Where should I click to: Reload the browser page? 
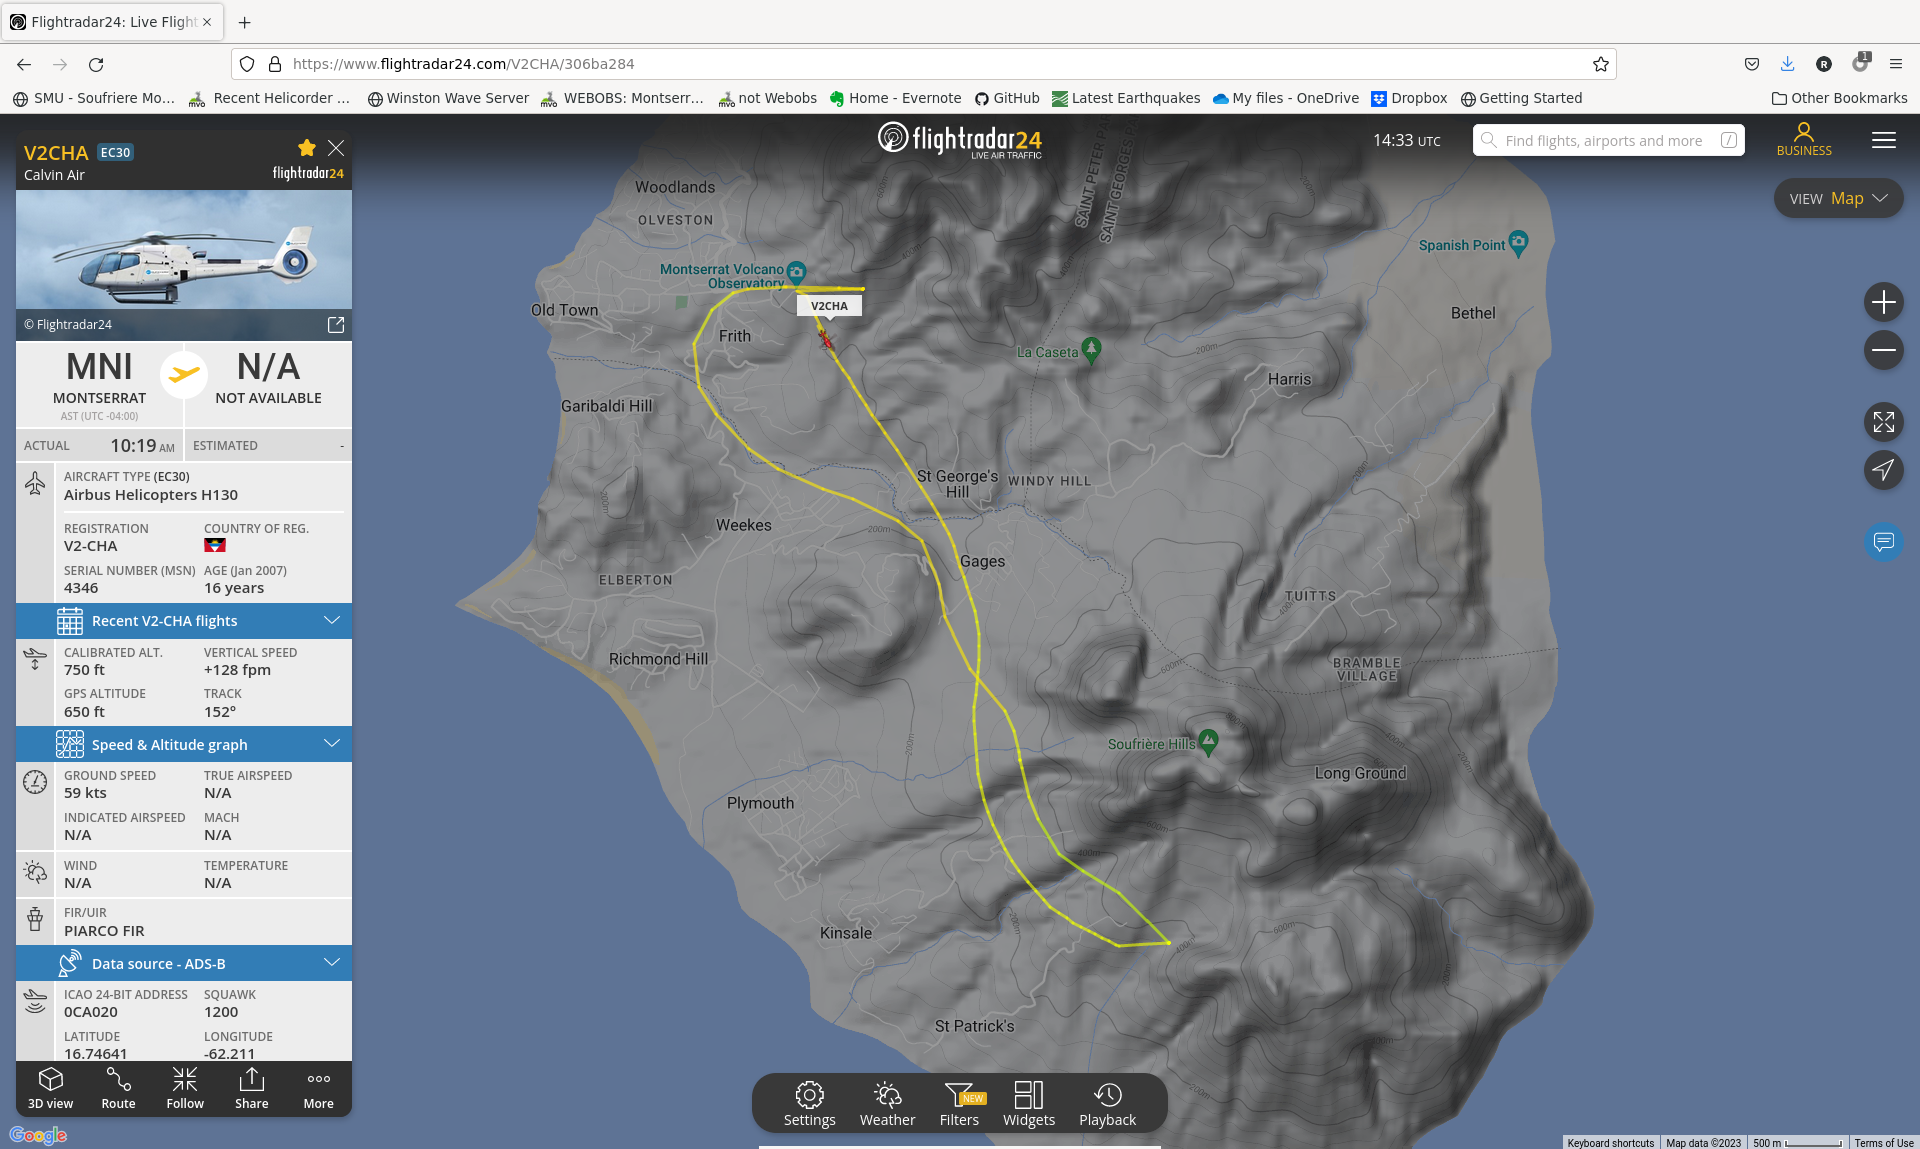click(x=96, y=64)
